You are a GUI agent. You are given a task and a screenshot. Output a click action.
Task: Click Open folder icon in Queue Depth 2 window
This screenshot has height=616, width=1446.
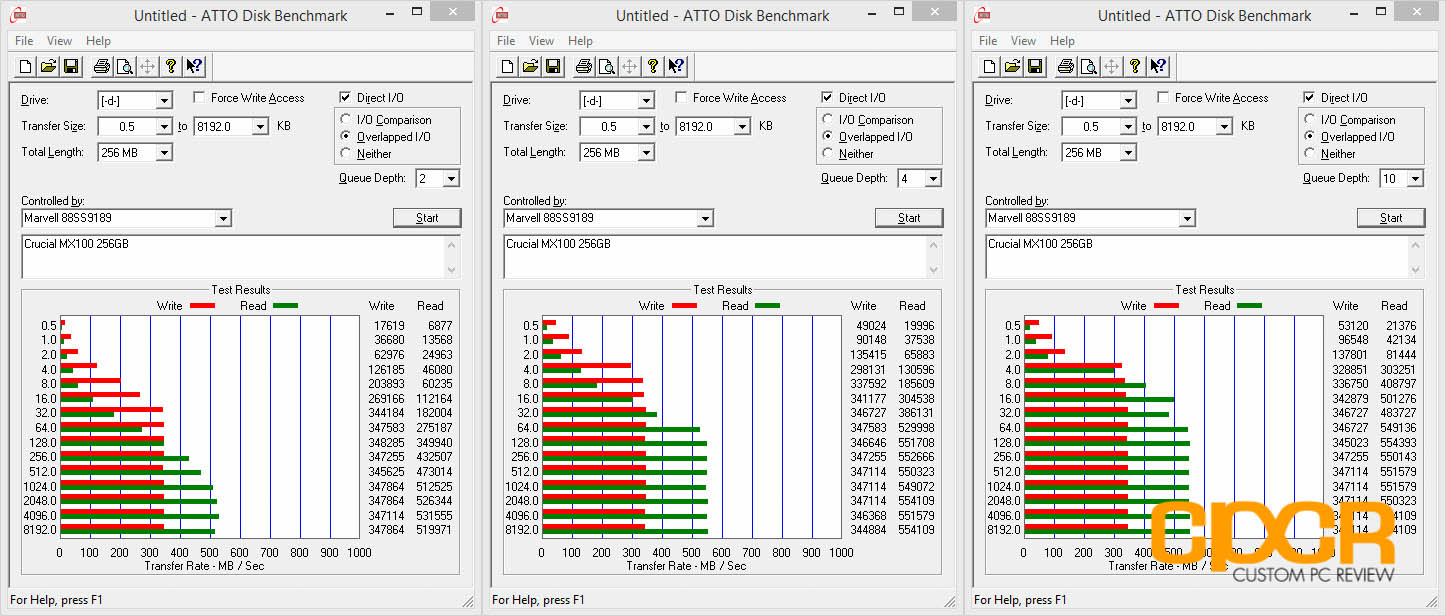[x=48, y=67]
